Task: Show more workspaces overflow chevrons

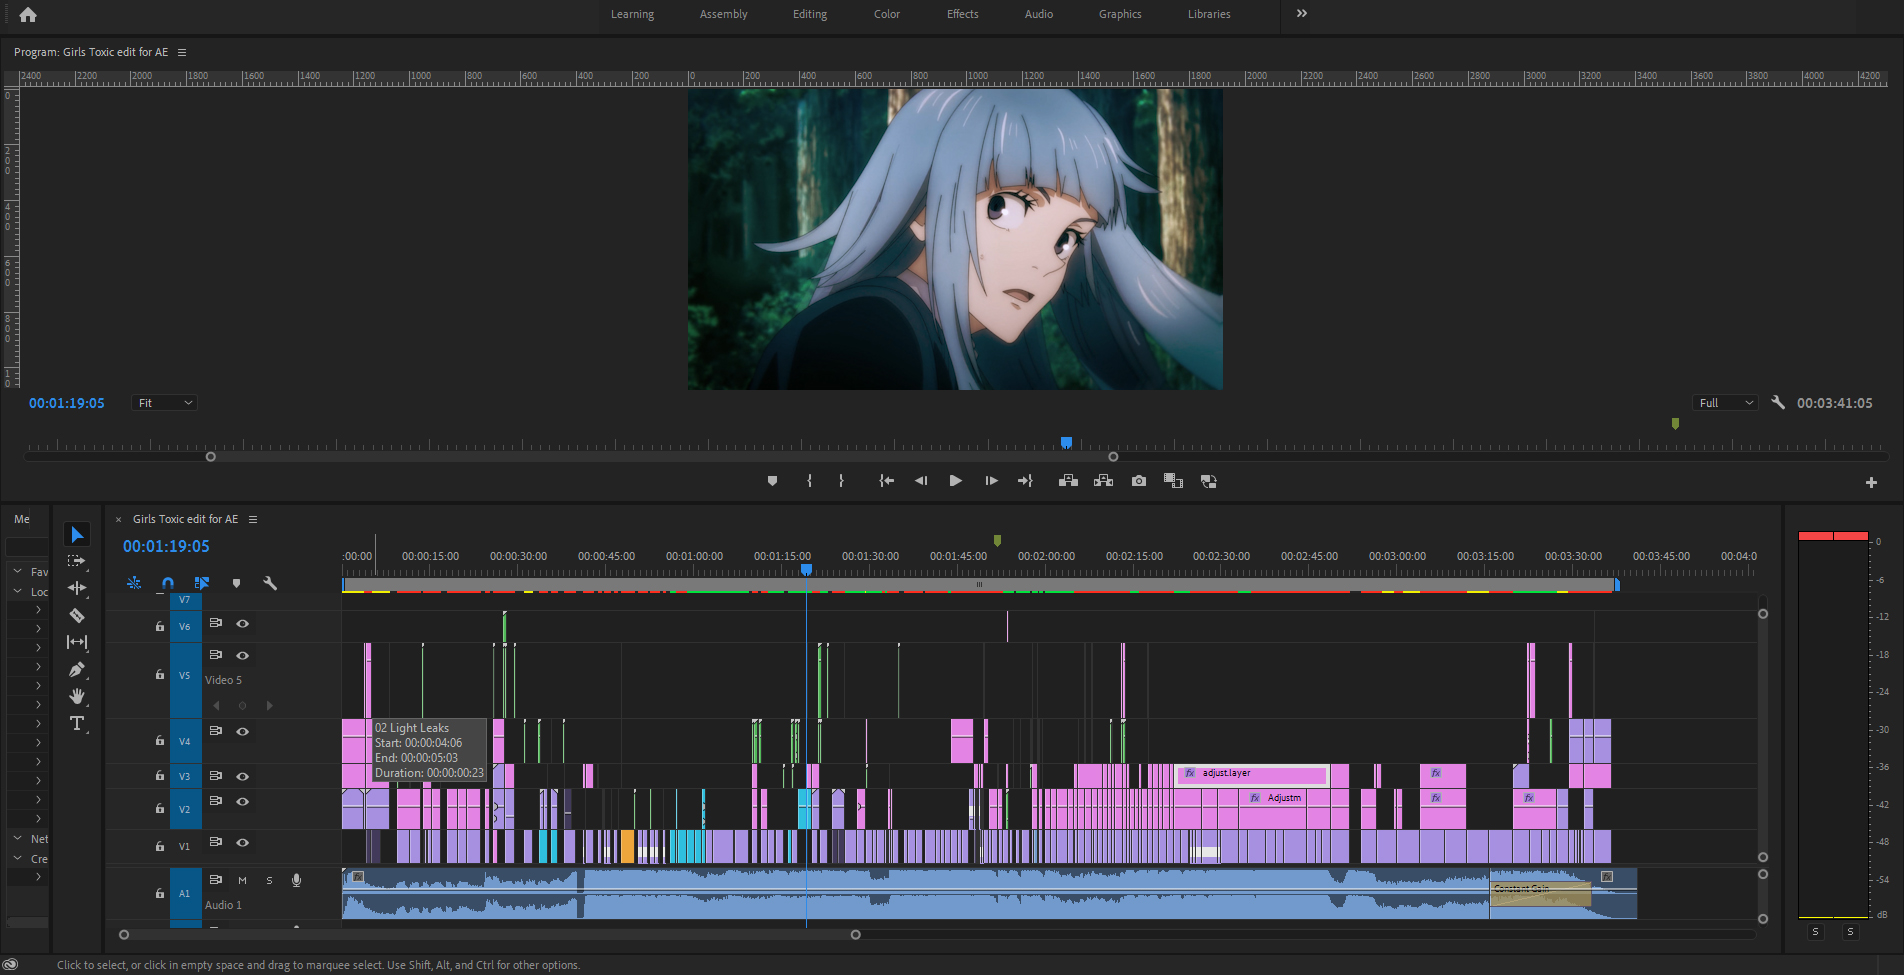Action: point(1301,13)
